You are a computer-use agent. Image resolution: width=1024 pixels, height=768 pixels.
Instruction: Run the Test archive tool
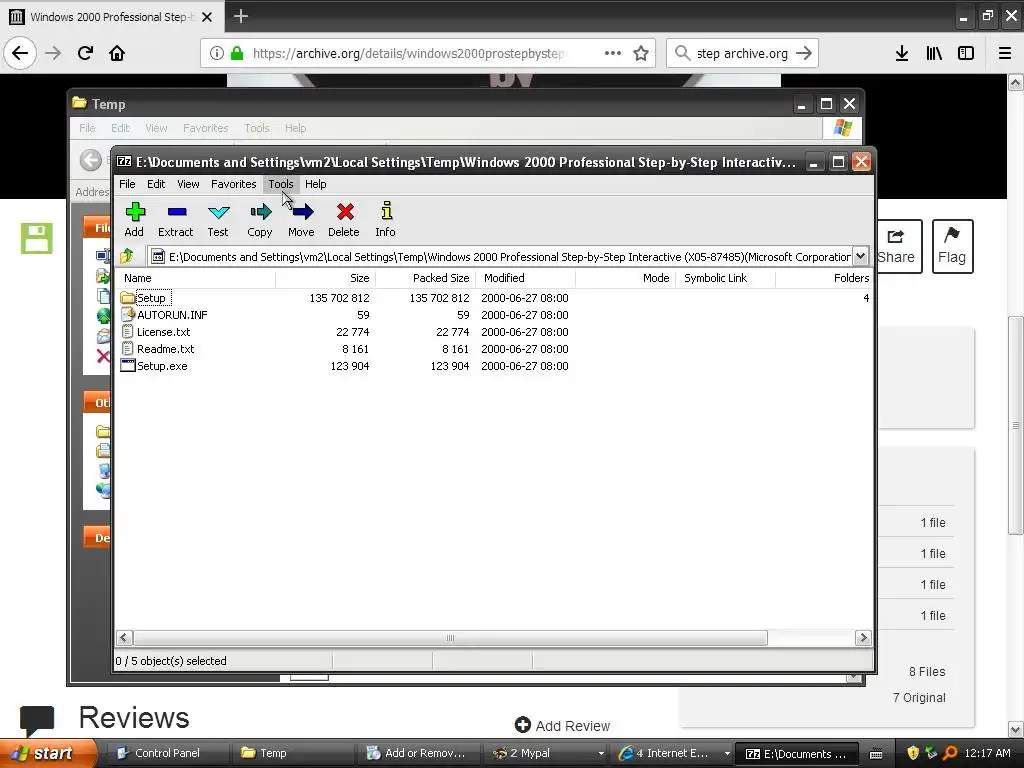pos(218,212)
